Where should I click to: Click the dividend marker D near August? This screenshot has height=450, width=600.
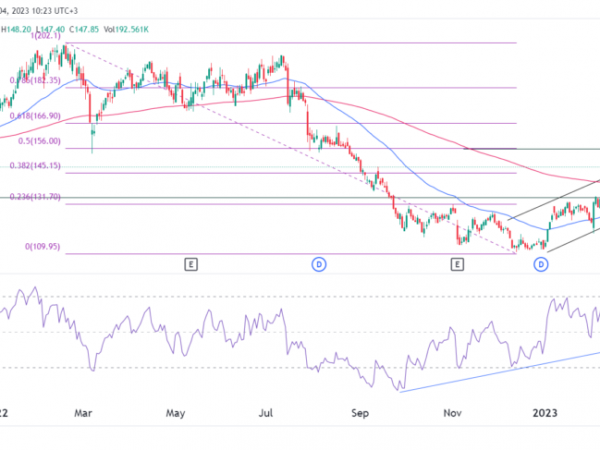(319, 264)
